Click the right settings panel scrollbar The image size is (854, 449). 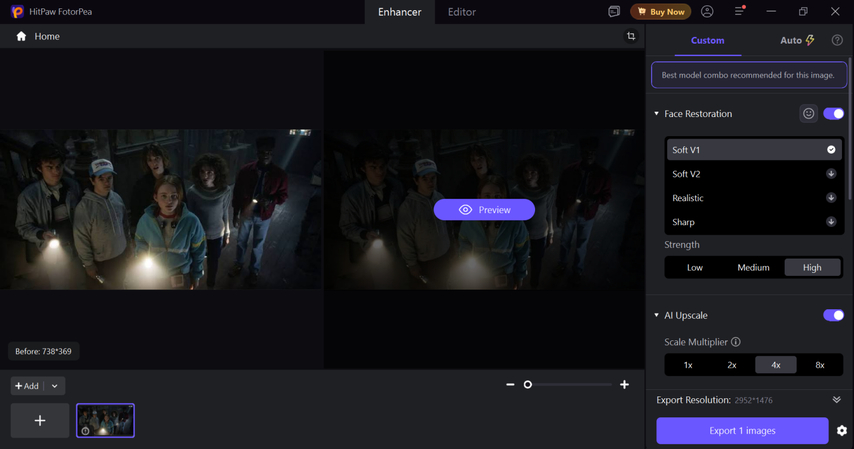[x=851, y=130]
